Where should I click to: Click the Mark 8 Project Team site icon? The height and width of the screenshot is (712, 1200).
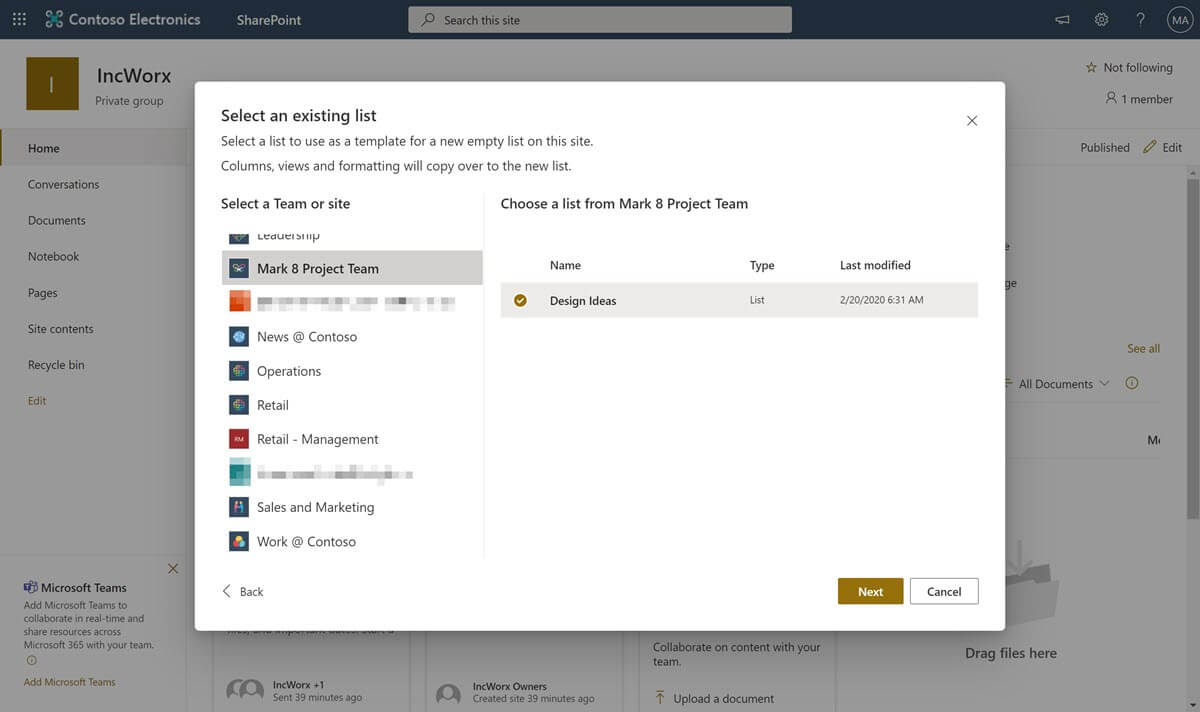click(238, 268)
